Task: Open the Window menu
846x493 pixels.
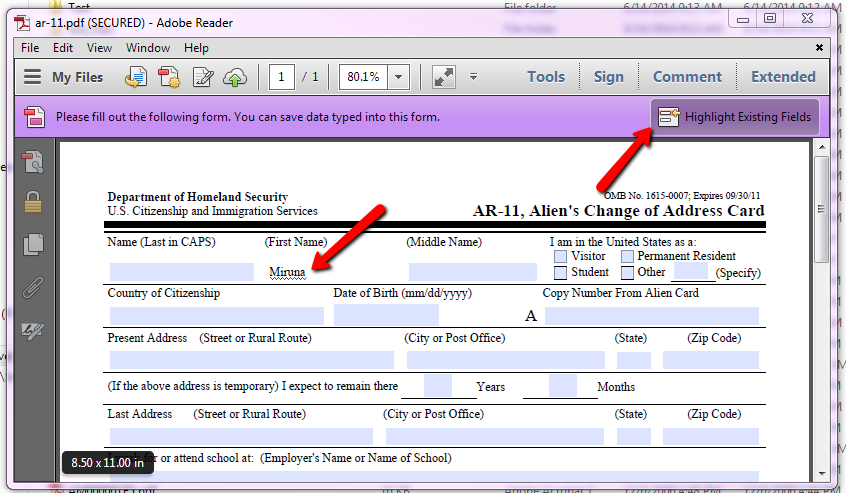Action: 148,48
